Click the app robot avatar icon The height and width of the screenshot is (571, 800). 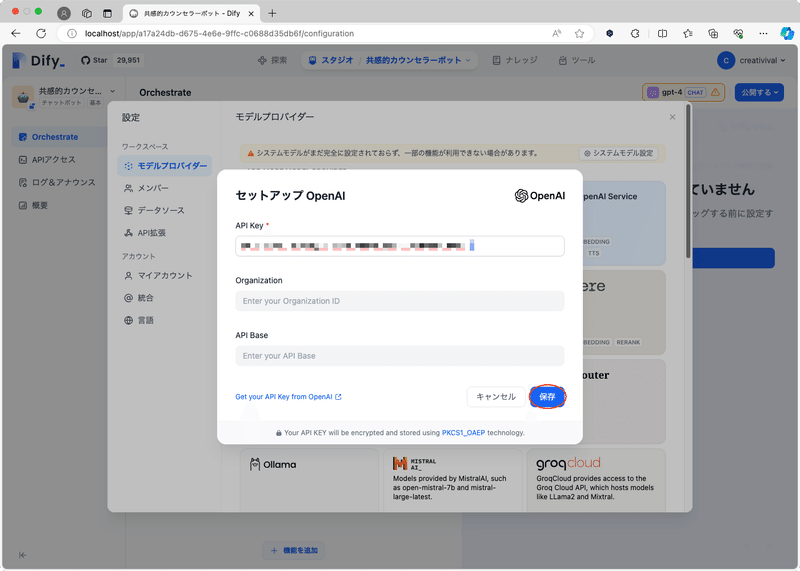23,97
